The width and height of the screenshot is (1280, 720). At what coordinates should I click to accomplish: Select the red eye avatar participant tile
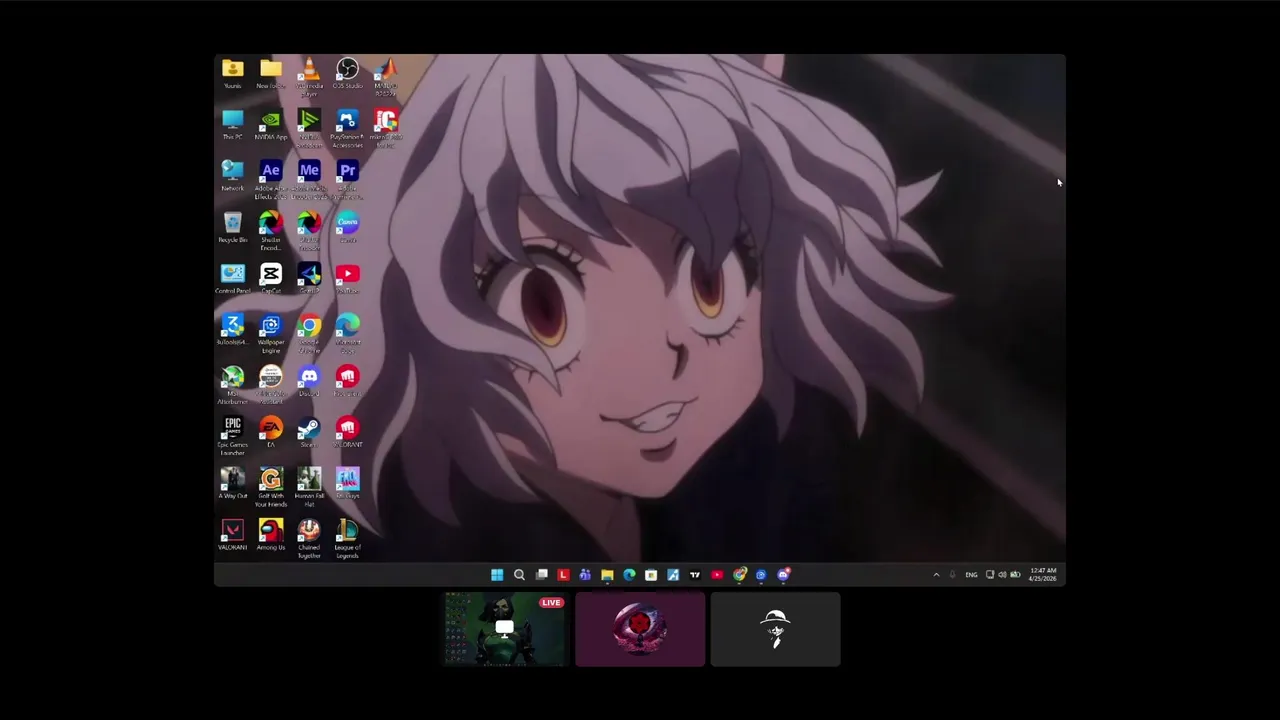[x=640, y=629]
